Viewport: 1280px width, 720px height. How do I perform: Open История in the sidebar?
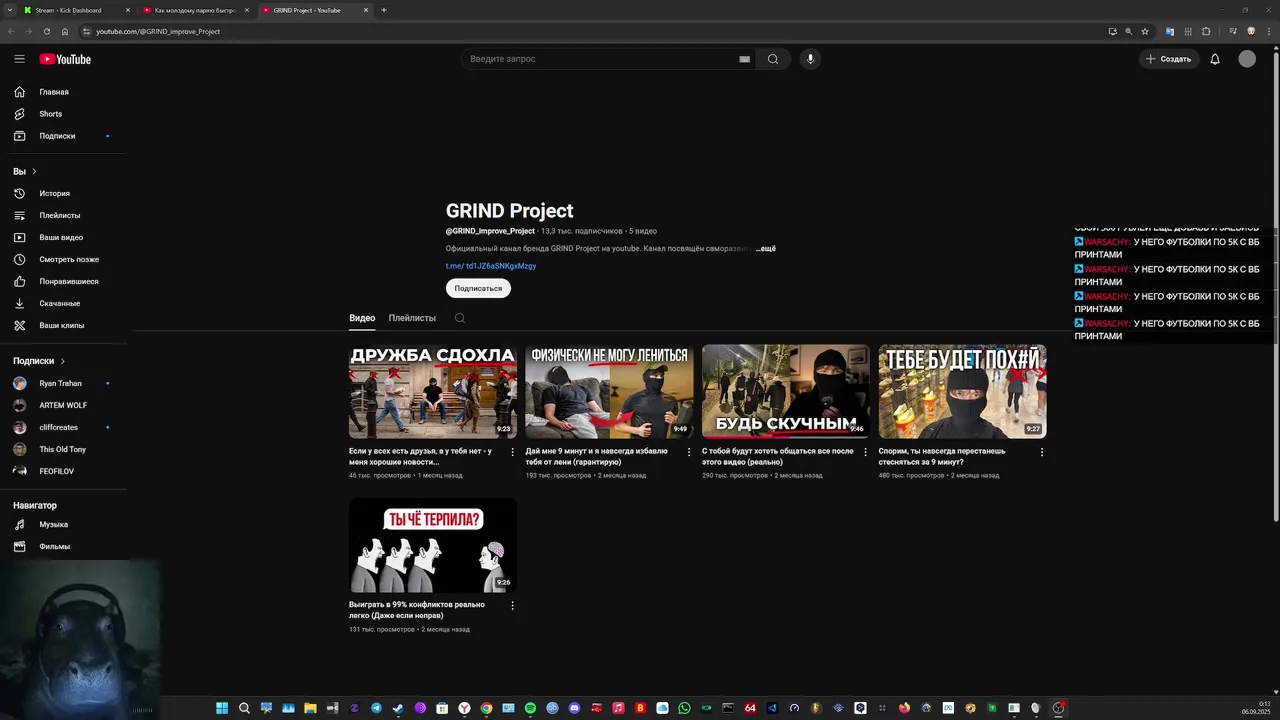(x=64, y=193)
